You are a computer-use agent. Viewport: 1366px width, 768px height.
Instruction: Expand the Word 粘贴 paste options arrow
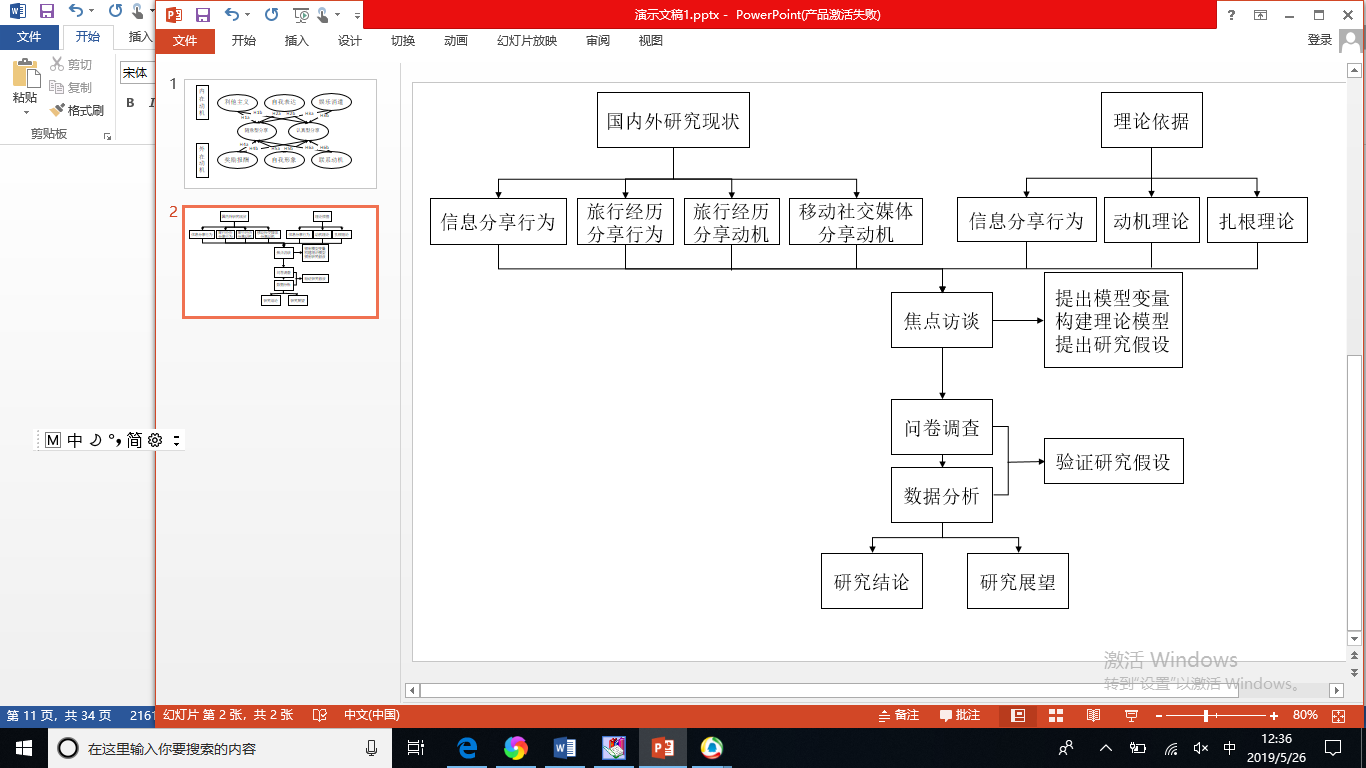25,112
